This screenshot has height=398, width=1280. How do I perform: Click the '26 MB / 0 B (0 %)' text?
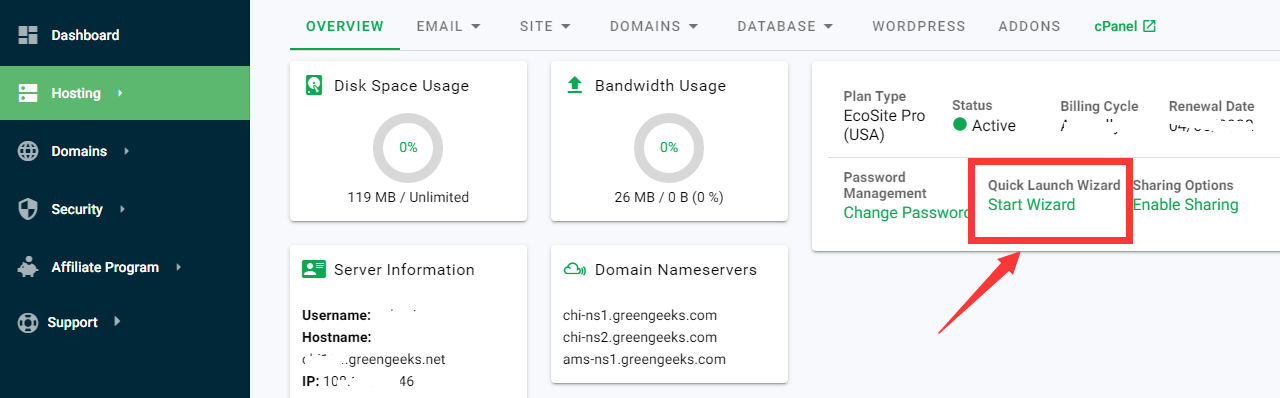[669, 197]
